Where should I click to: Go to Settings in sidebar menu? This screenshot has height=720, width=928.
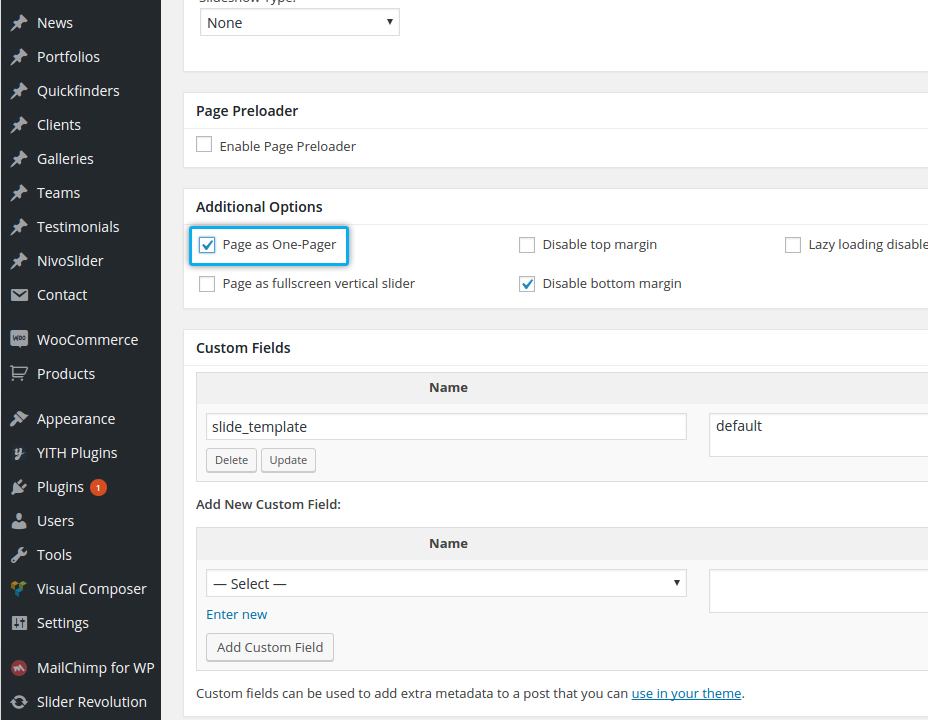[x=62, y=623]
